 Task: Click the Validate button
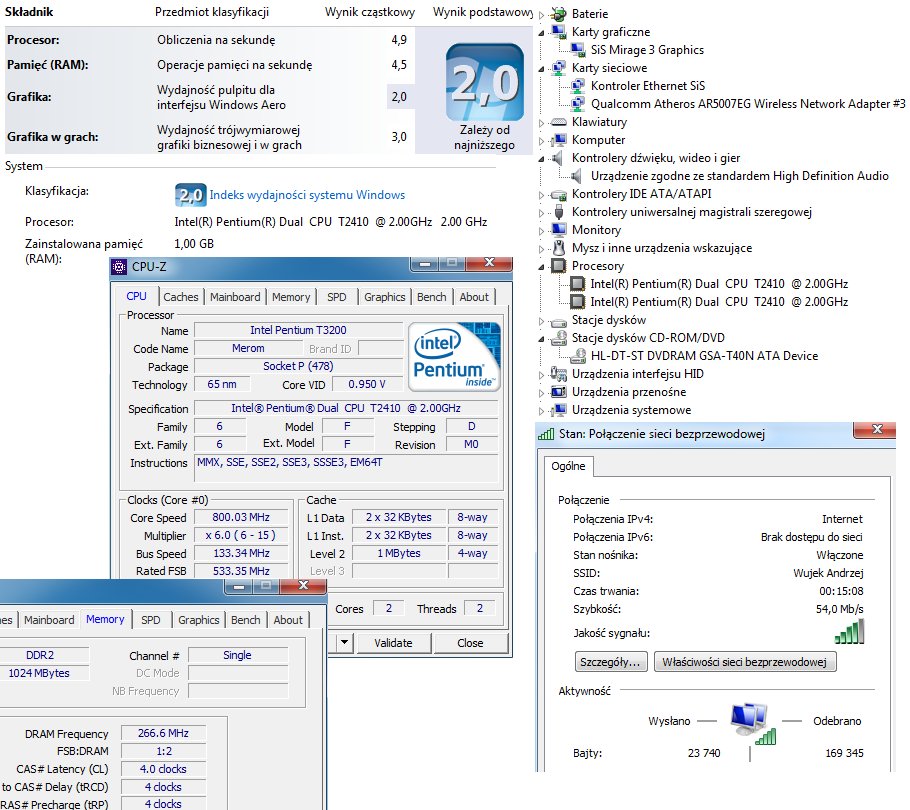(393, 642)
